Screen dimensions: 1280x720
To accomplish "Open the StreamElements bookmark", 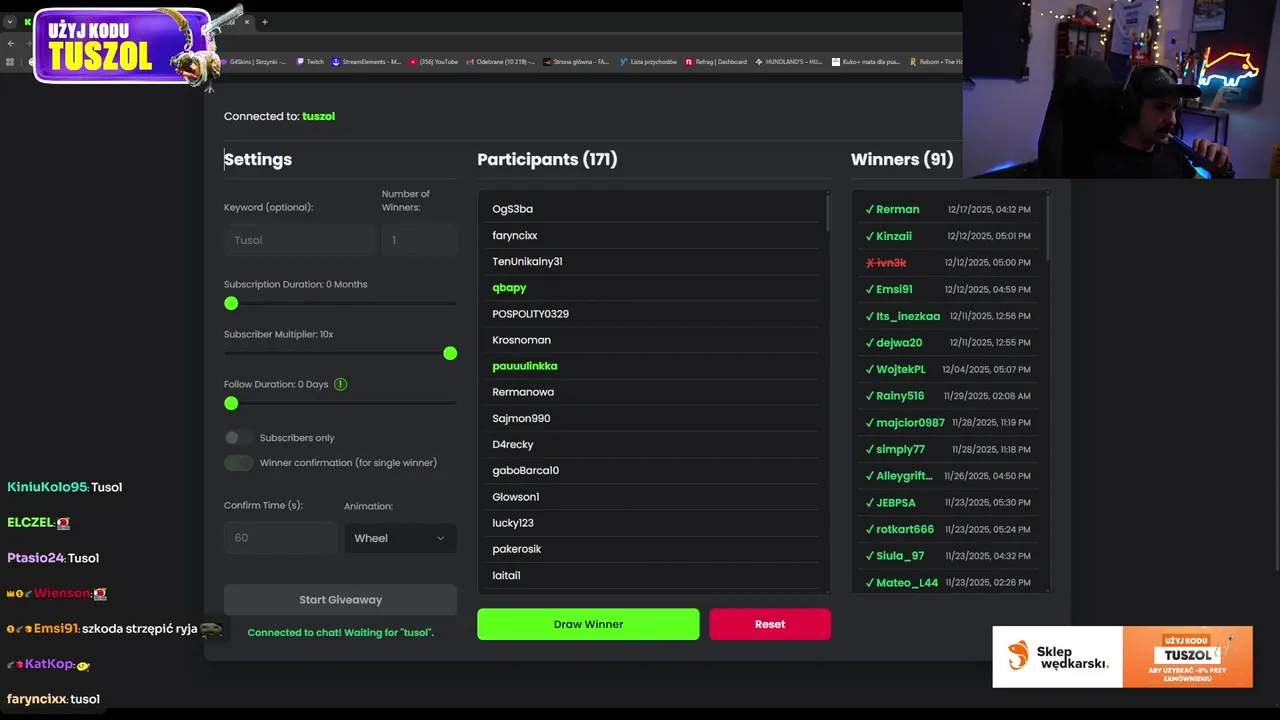I will [366, 62].
